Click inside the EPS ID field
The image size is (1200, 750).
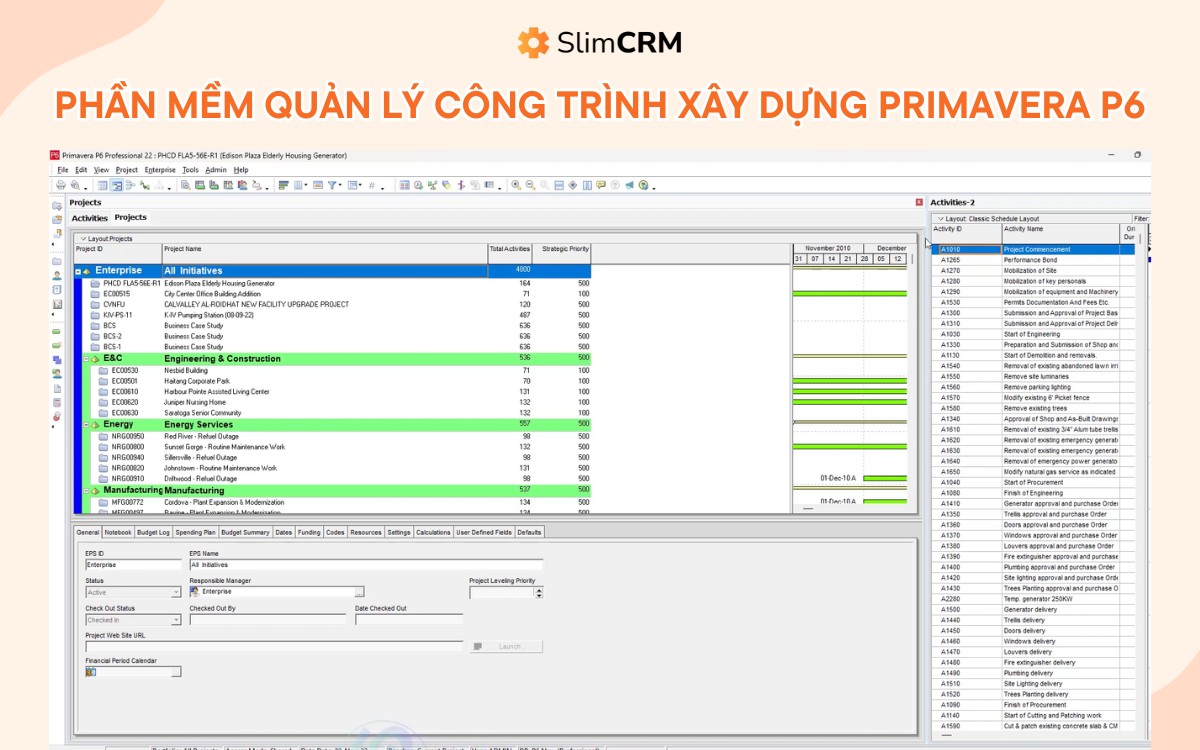click(x=132, y=565)
